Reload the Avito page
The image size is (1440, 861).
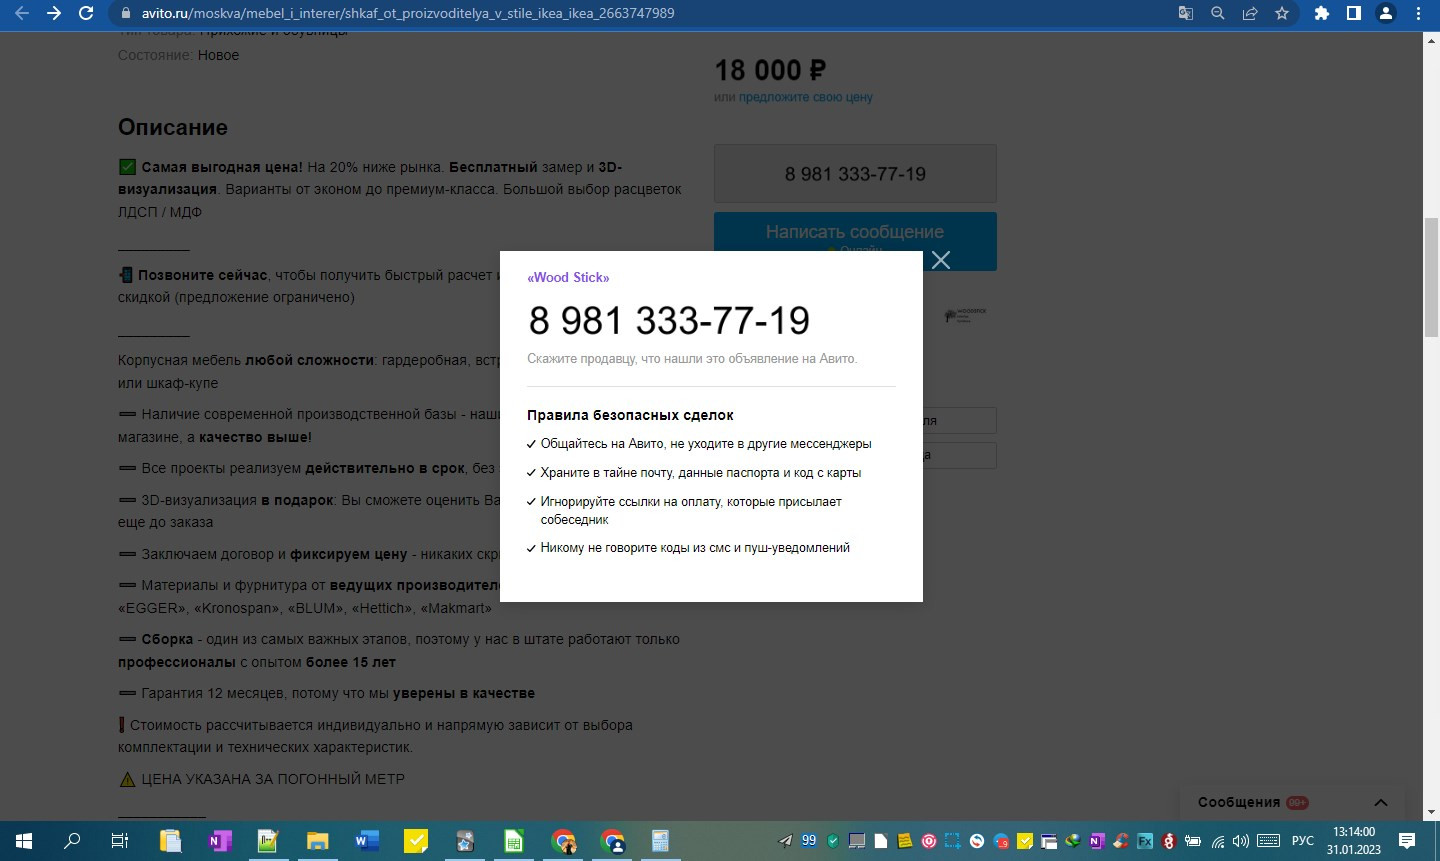pyautogui.click(x=86, y=13)
